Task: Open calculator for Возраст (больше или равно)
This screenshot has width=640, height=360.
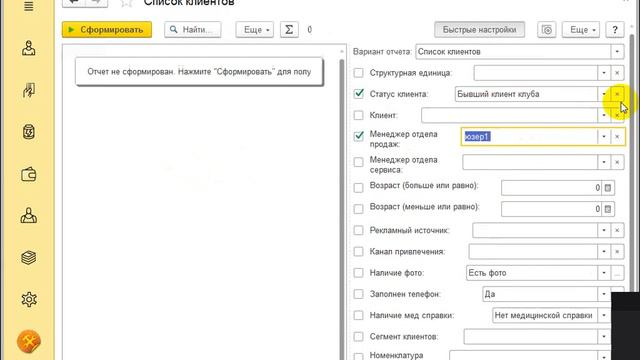Action: point(608,188)
